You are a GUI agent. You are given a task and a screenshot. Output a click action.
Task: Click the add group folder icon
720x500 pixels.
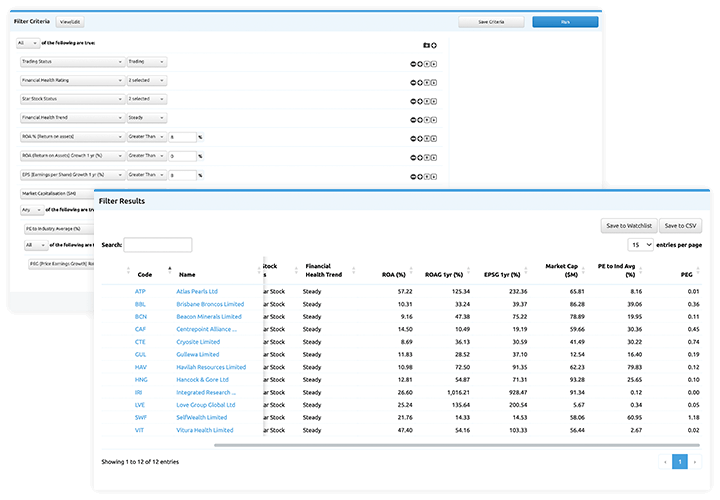pyautogui.click(x=427, y=45)
